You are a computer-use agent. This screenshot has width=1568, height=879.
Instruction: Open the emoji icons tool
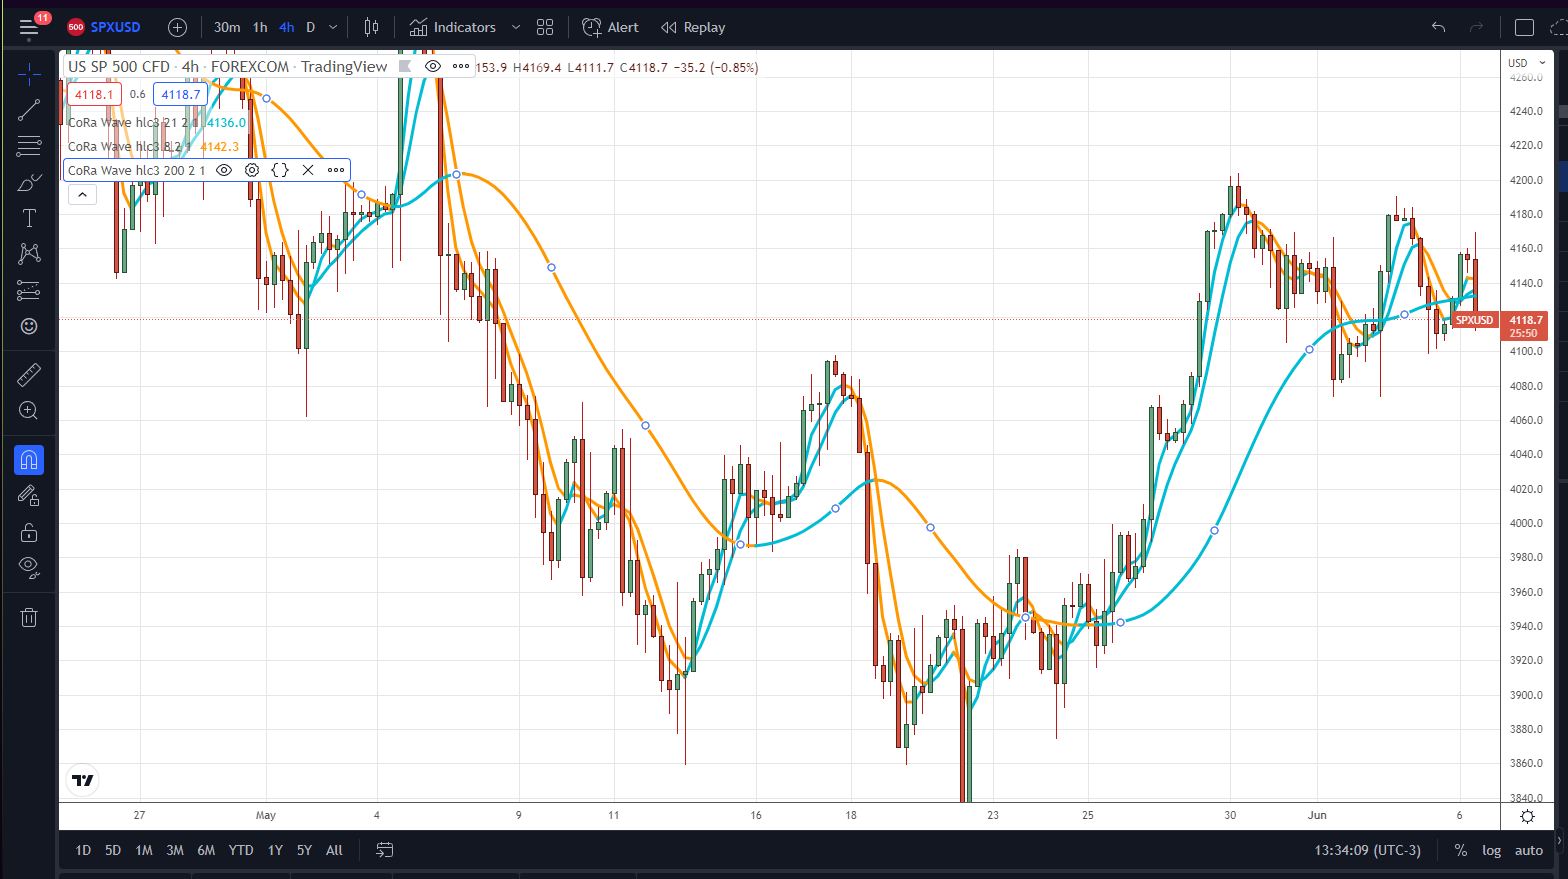pyautogui.click(x=29, y=326)
